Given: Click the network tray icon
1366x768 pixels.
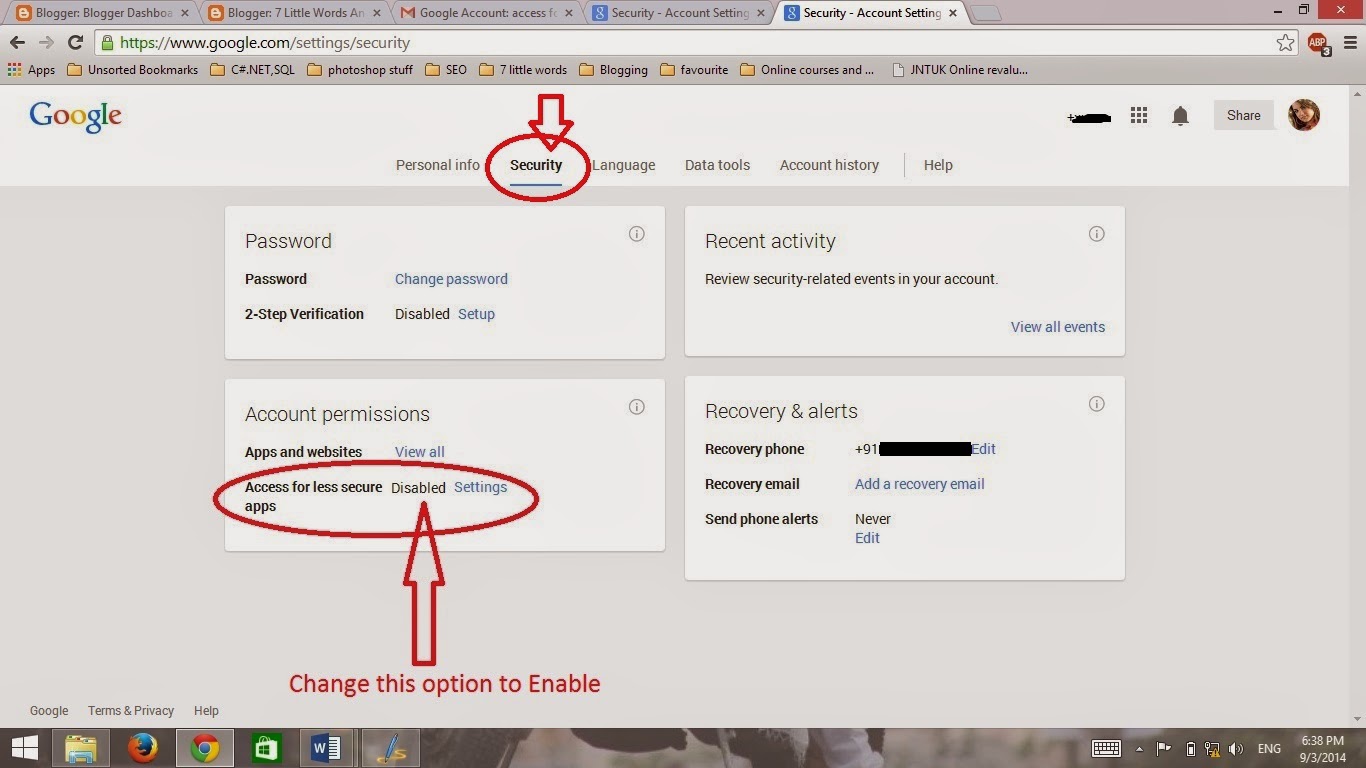Looking at the screenshot, I should (1212, 749).
